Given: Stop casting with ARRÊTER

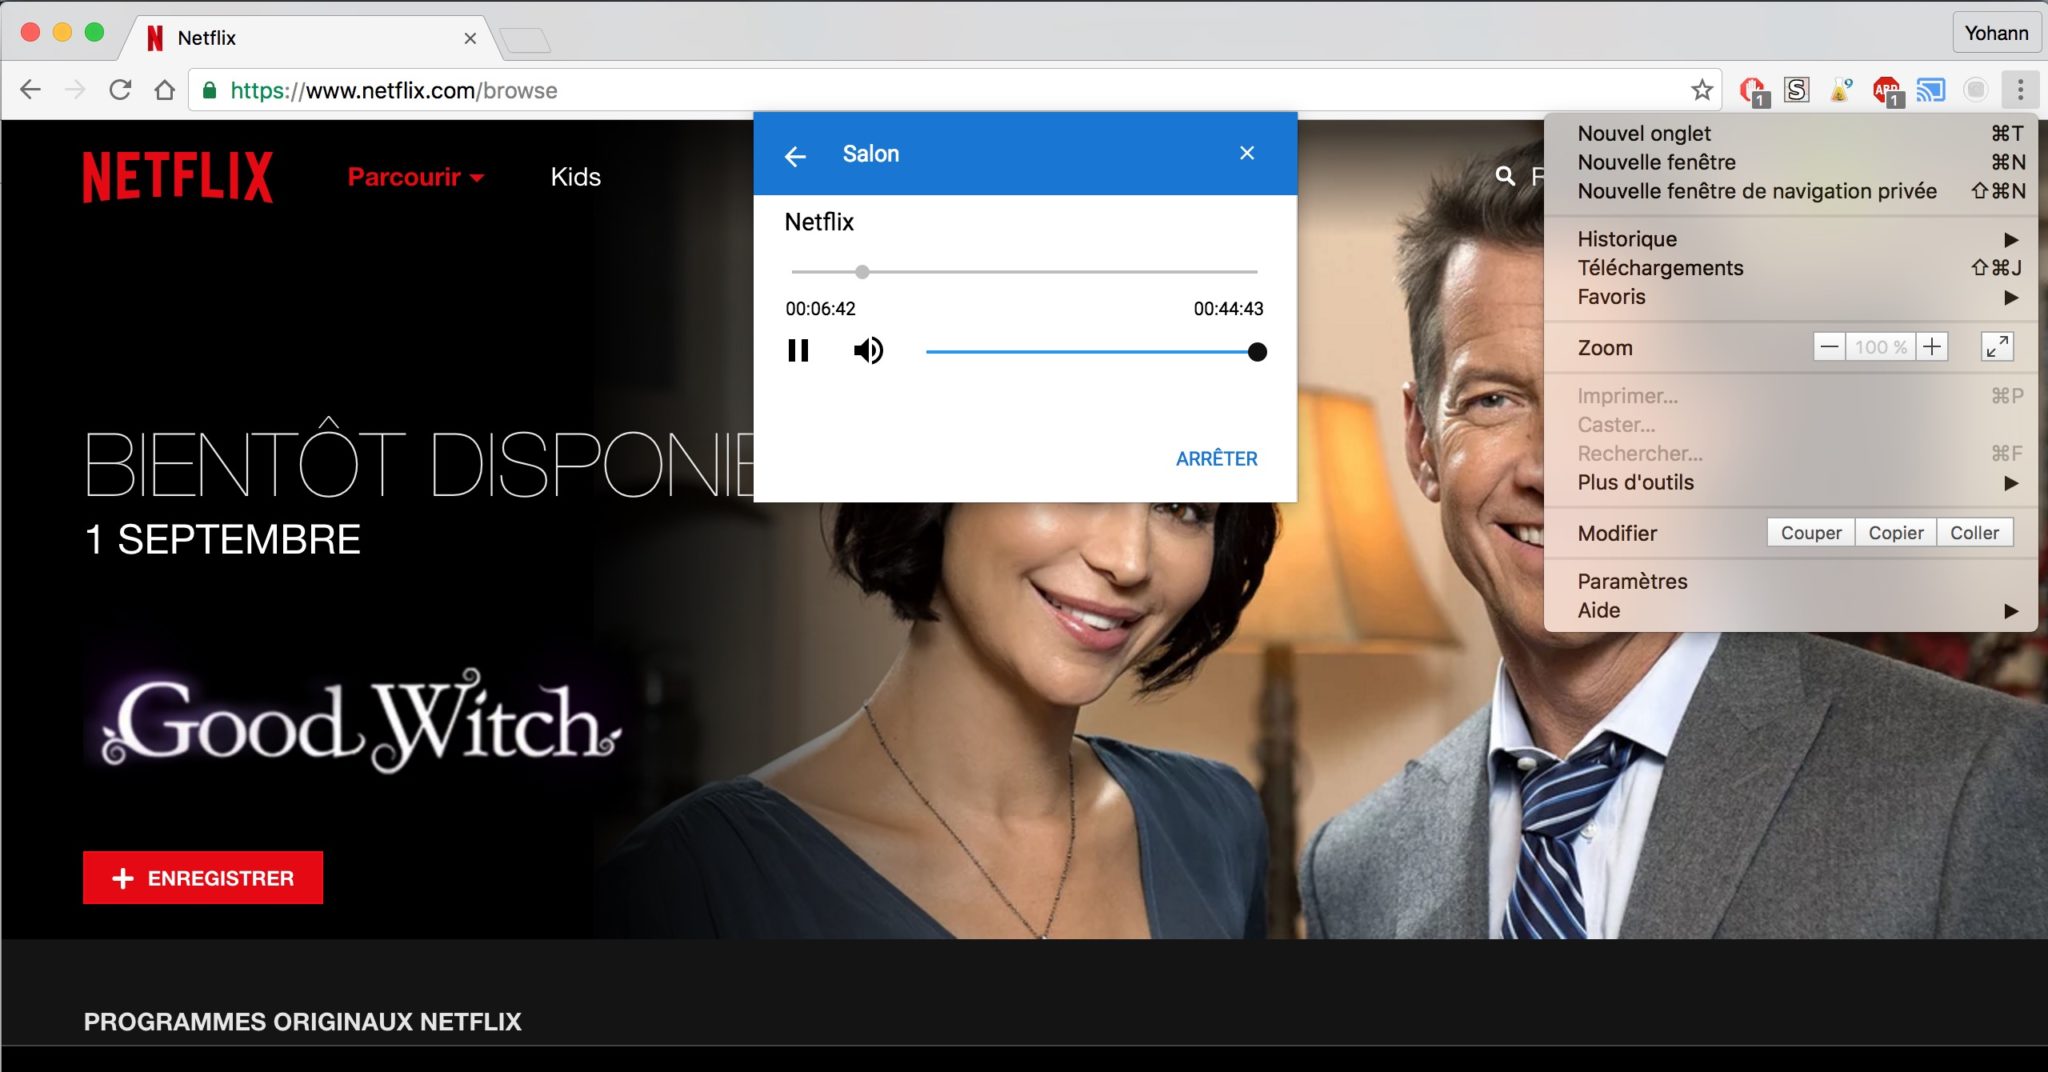Looking at the screenshot, I should (1217, 459).
